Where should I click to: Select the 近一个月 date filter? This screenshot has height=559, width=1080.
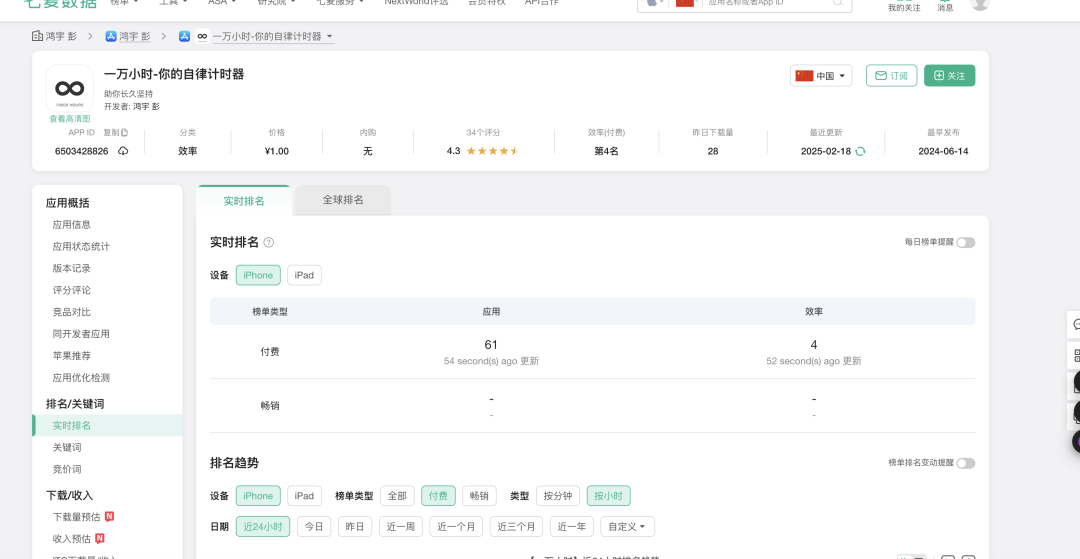456,527
